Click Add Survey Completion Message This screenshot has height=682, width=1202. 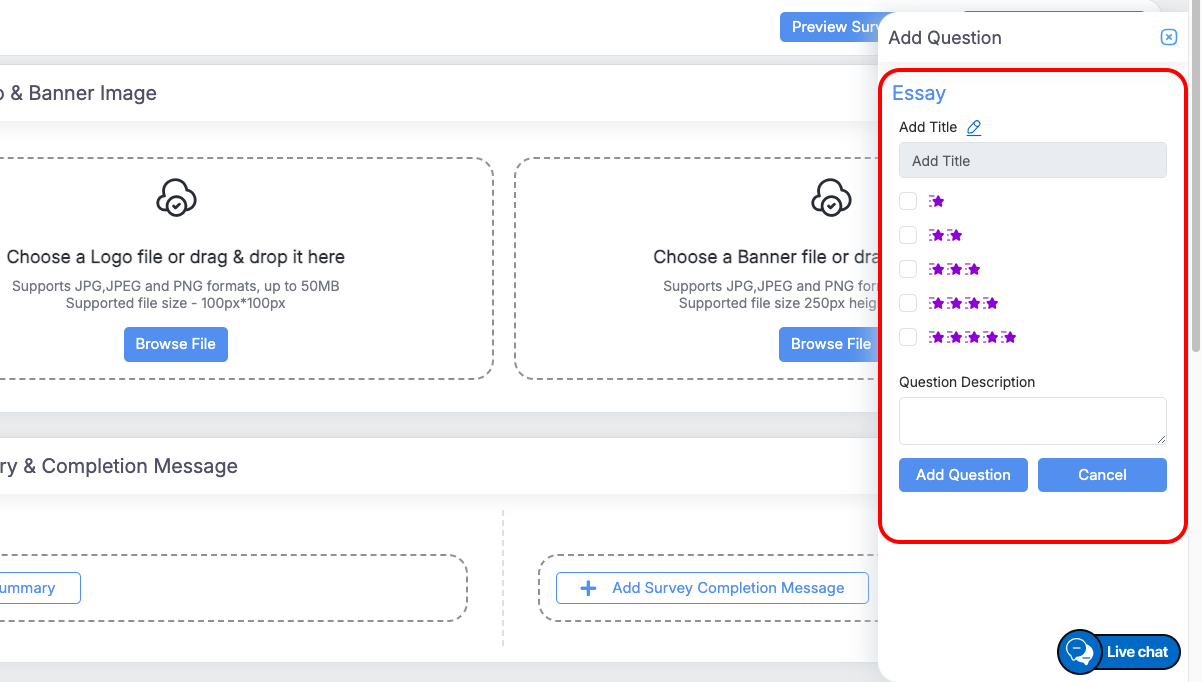[x=712, y=588]
